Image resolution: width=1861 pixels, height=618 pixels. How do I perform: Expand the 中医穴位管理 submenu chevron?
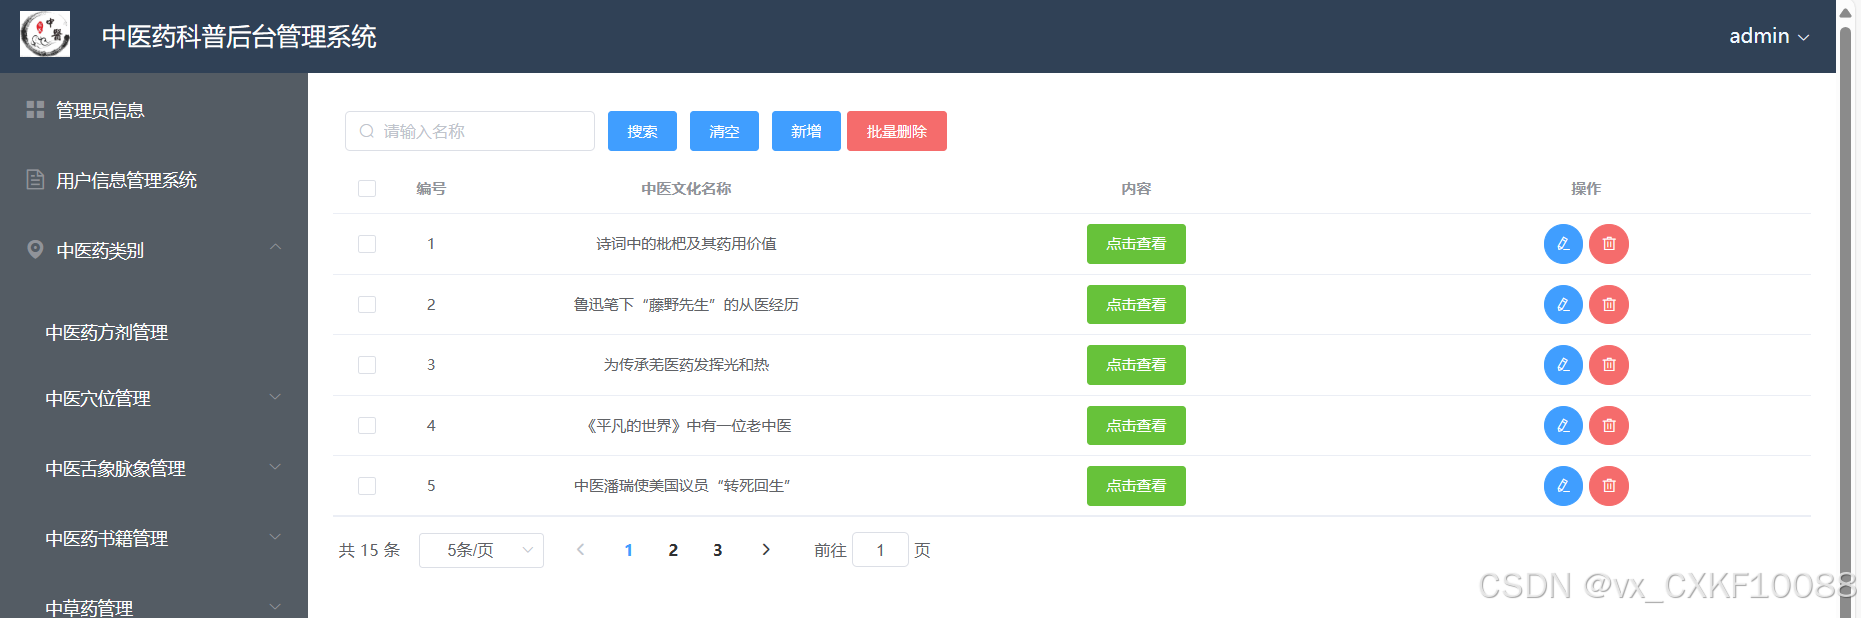pyautogui.click(x=275, y=397)
